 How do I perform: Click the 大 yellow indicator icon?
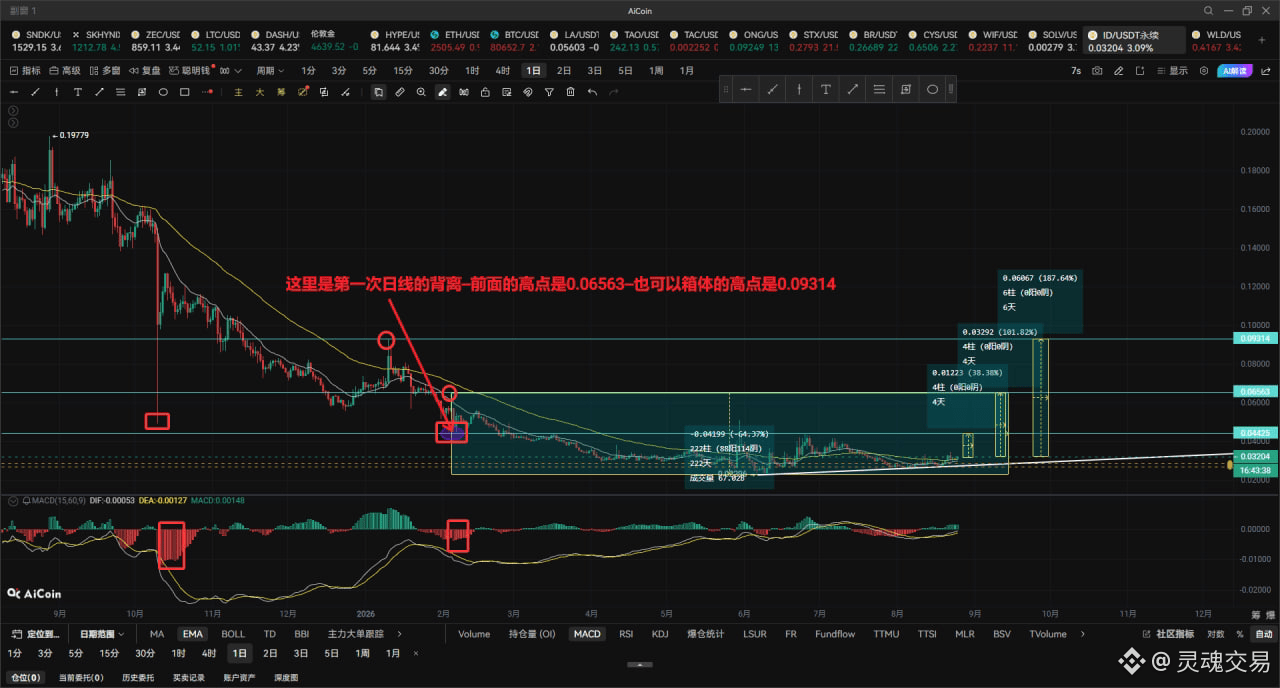[259, 92]
